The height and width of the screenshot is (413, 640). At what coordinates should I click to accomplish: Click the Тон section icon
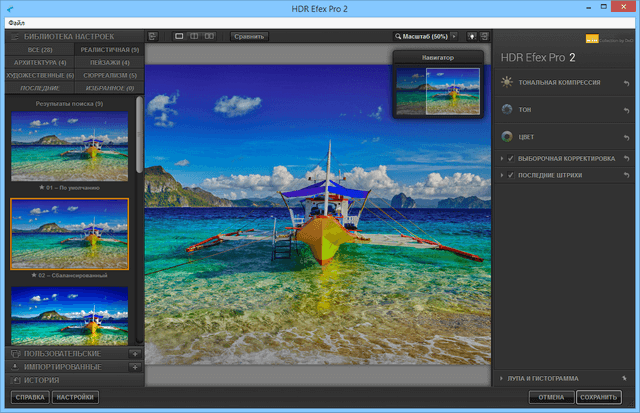point(508,110)
